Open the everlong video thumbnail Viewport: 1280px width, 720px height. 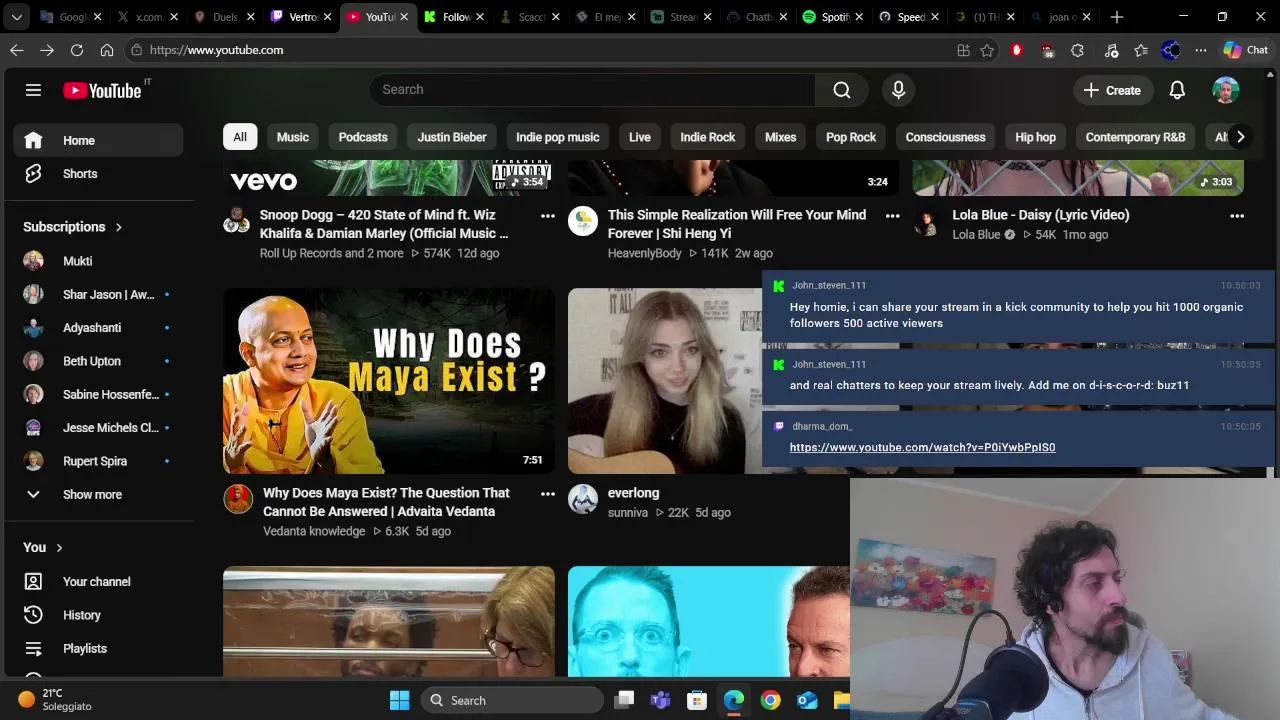coord(665,381)
